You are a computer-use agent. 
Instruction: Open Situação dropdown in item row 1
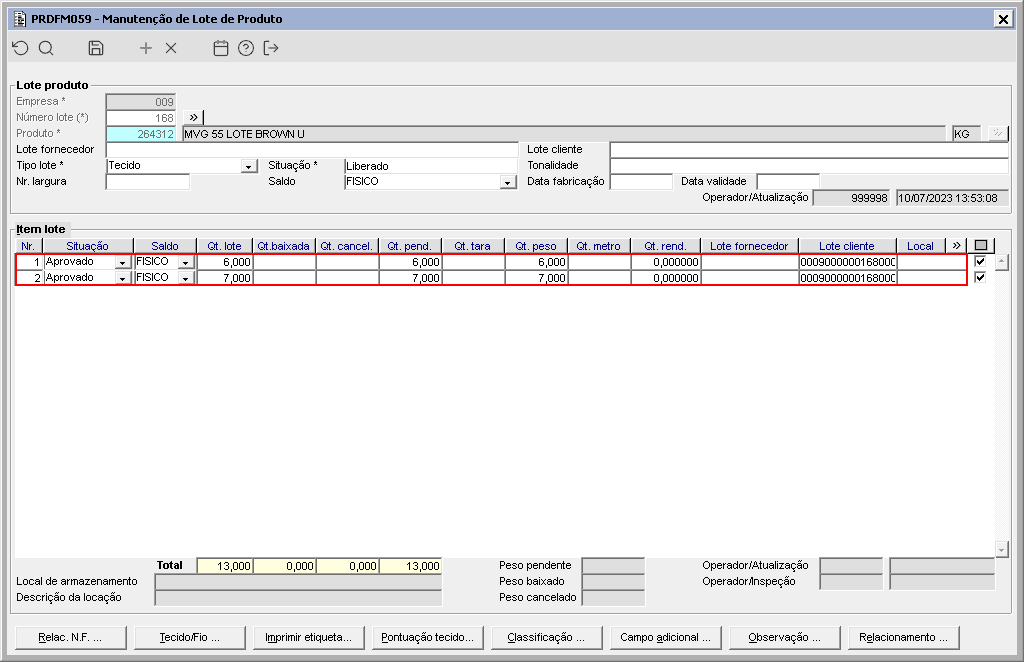click(122, 262)
